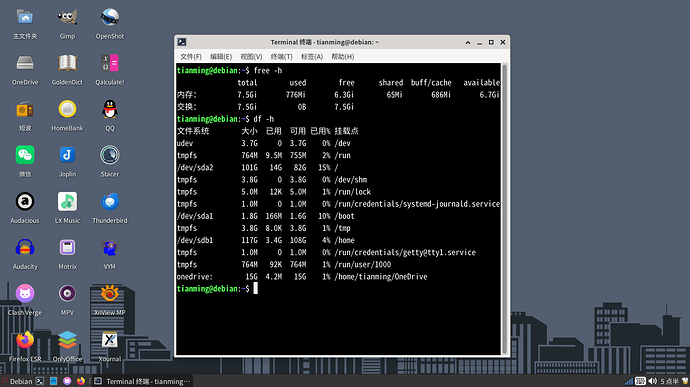
Task: Open the volume speaker tray icon
Action: pos(653,381)
